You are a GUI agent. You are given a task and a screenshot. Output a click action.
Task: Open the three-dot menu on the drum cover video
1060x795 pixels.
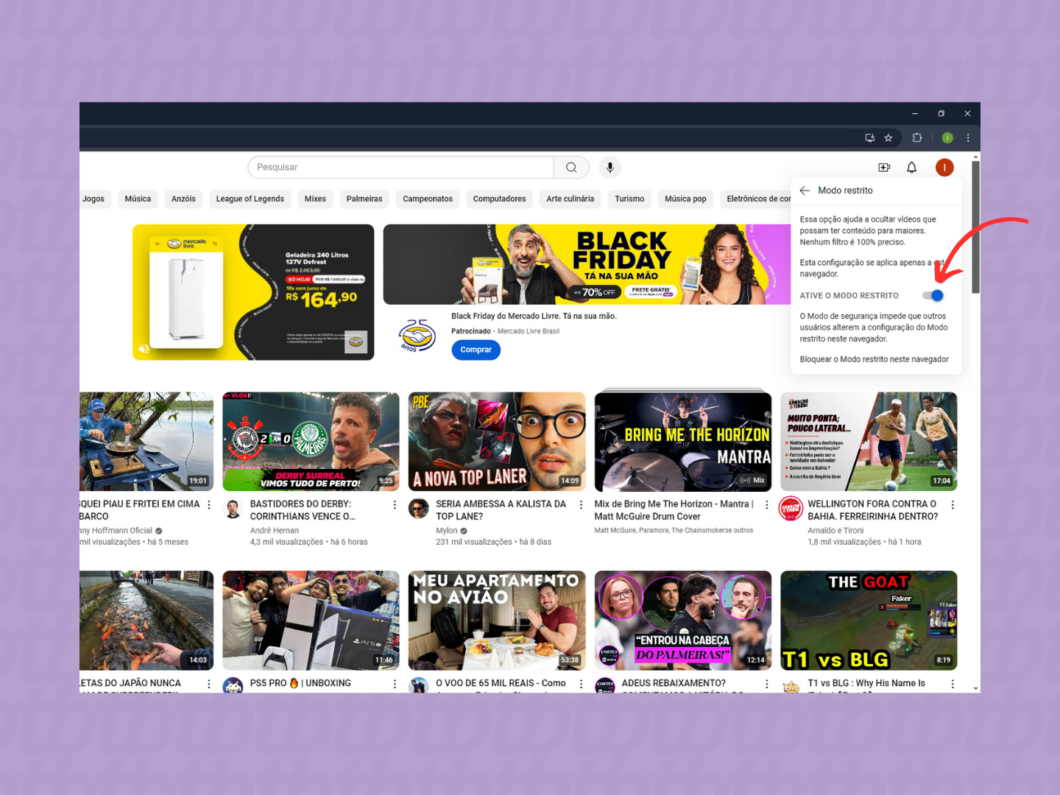tap(766, 506)
